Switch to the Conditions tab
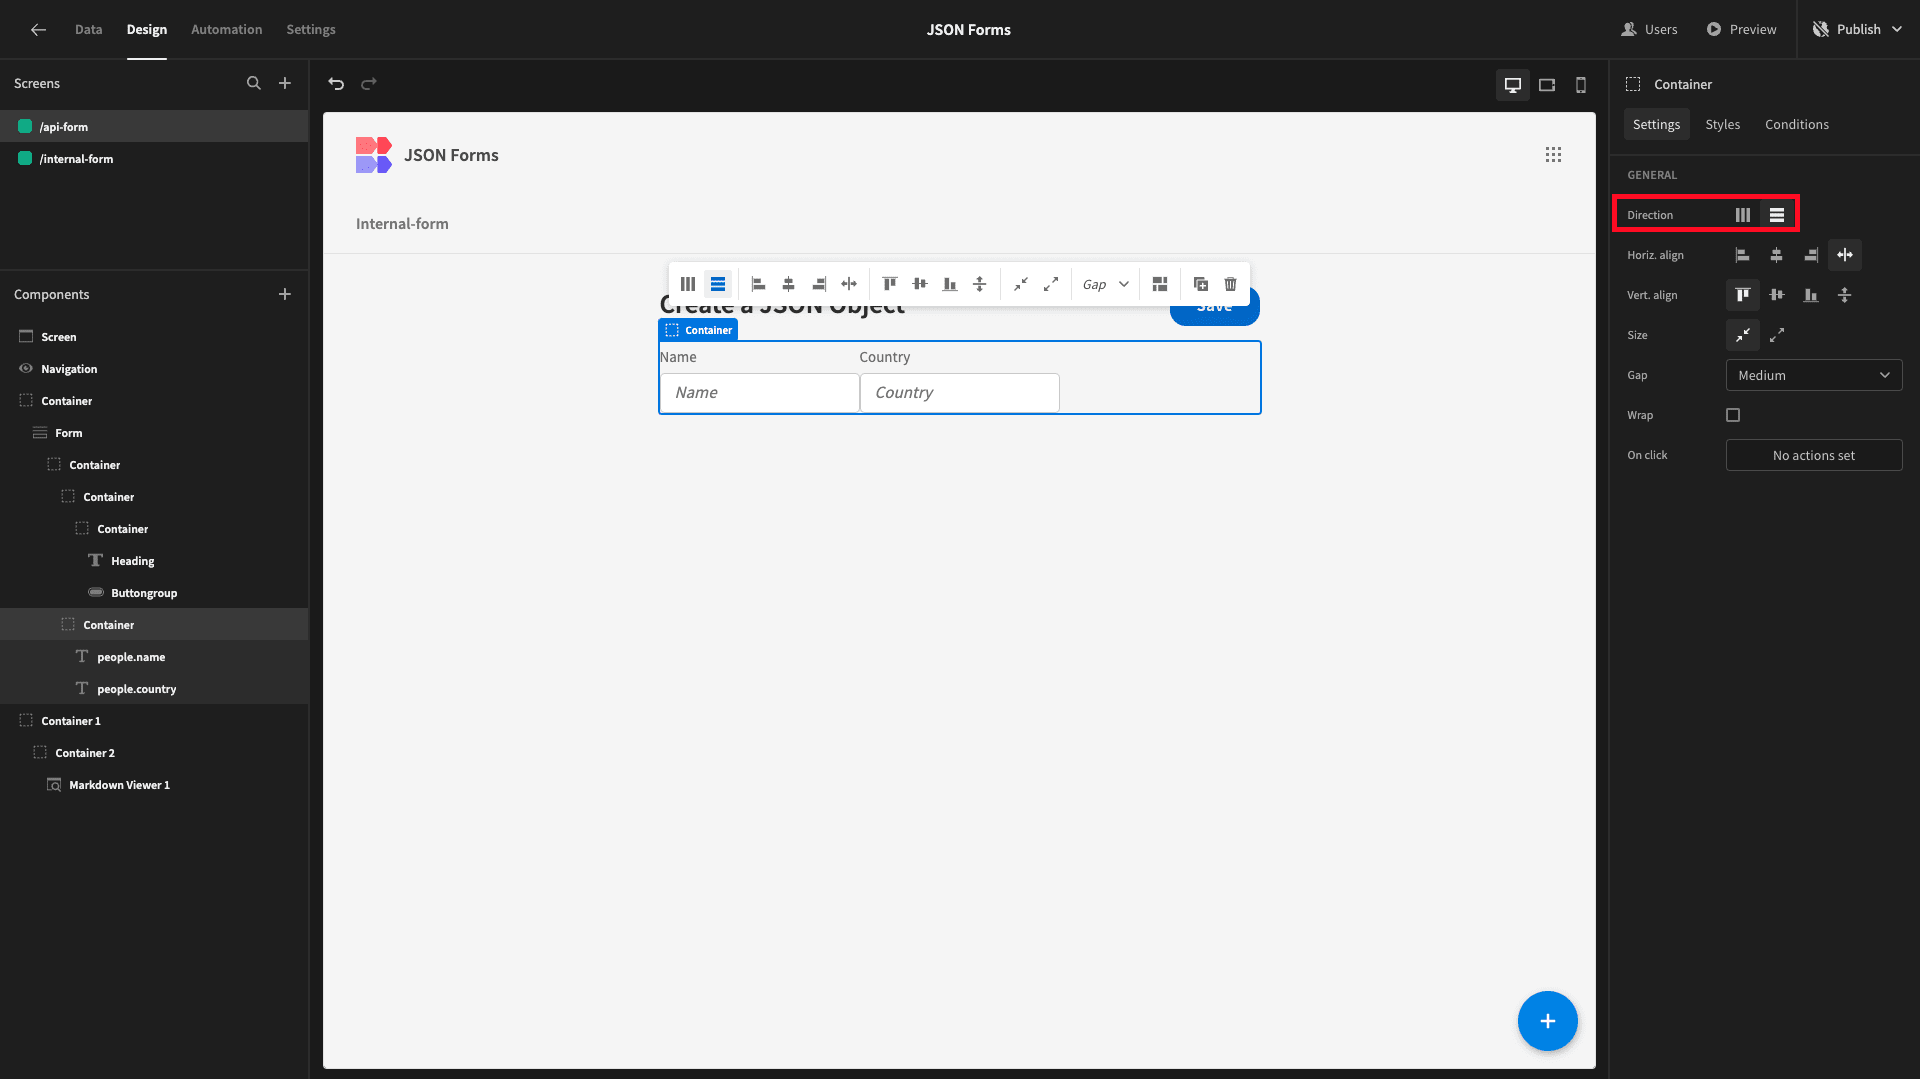 point(1796,124)
